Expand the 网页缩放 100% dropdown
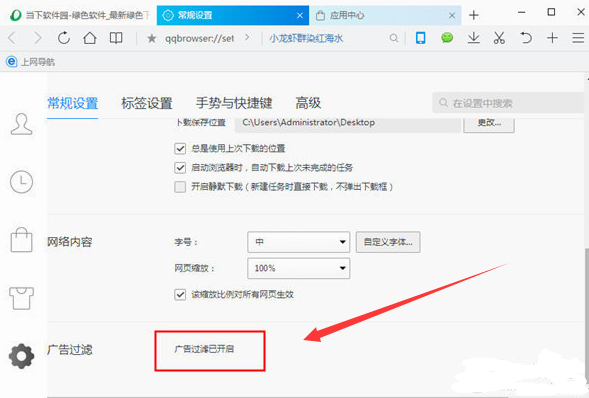Image resolution: width=589 pixels, height=398 pixels. [x=299, y=268]
